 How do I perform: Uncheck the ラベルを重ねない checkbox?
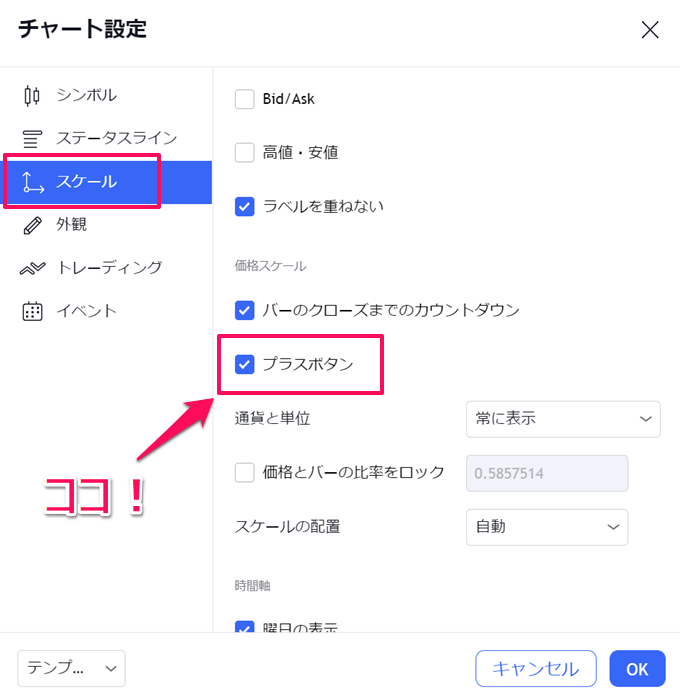click(244, 207)
